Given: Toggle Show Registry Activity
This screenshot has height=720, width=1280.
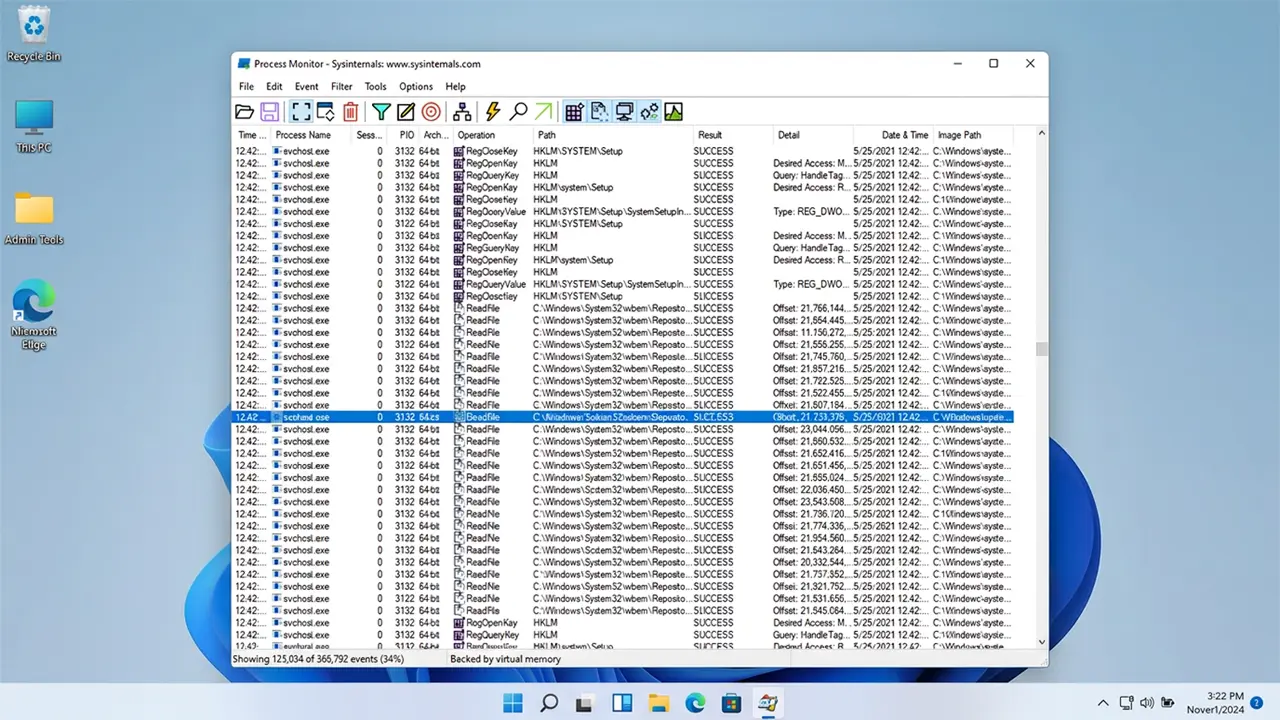Looking at the screenshot, I should click(x=574, y=112).
